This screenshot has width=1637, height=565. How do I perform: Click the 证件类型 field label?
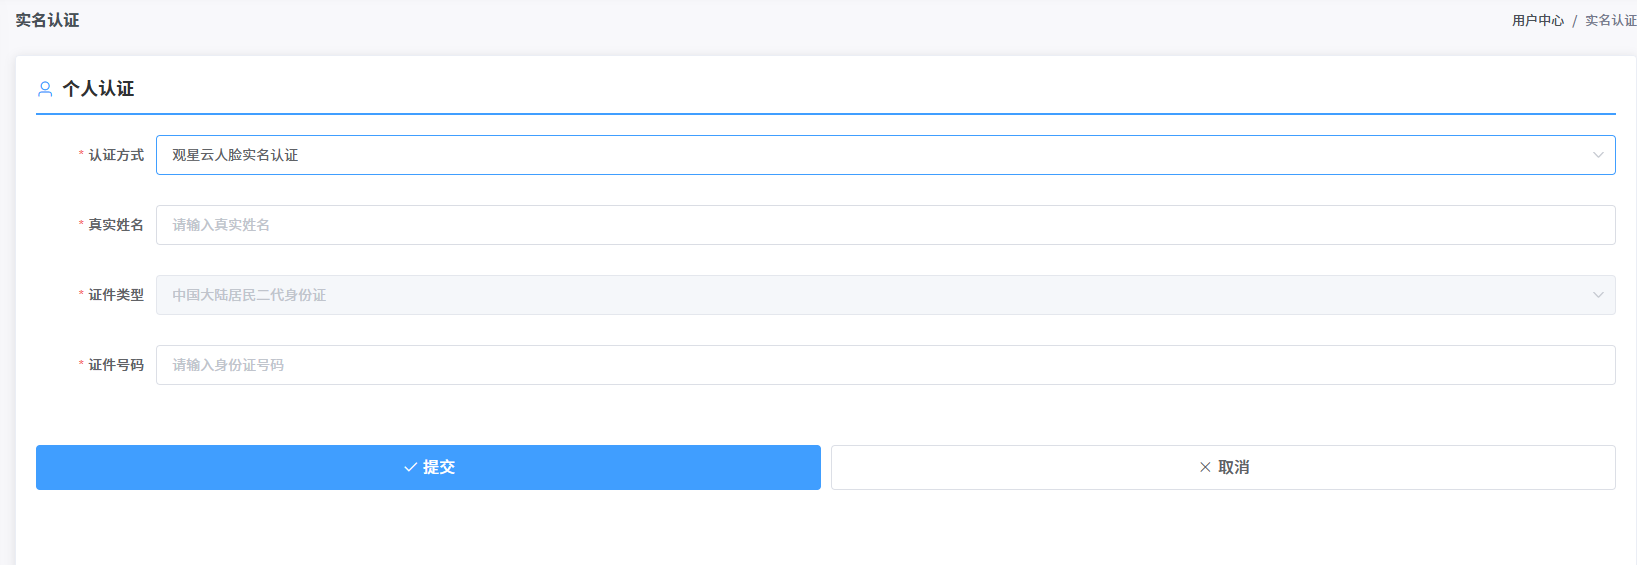pos(116,295)
